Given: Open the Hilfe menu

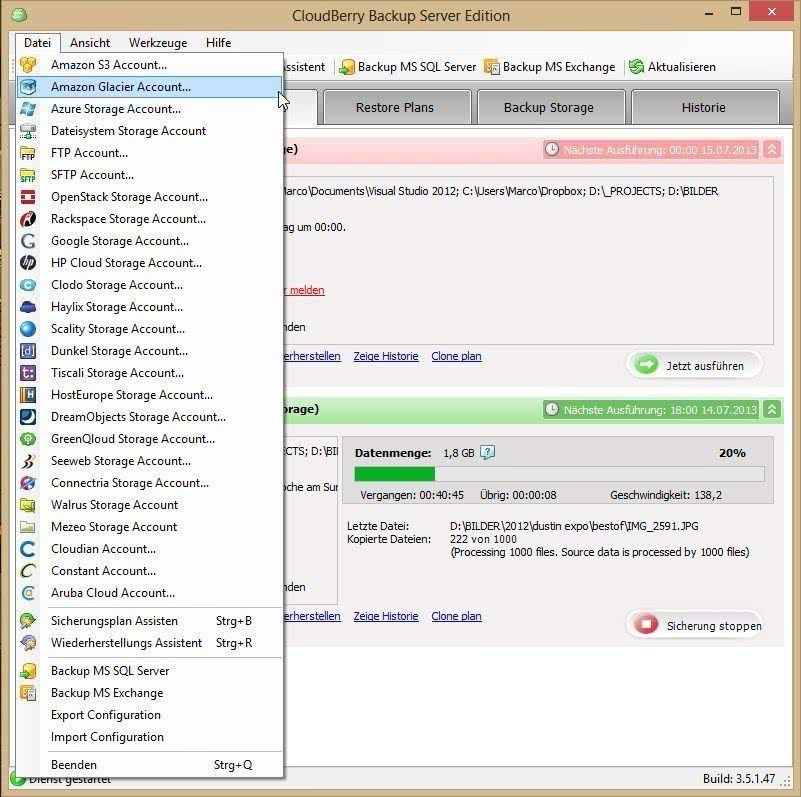Looking at the screenshot, I should (219, 42).
